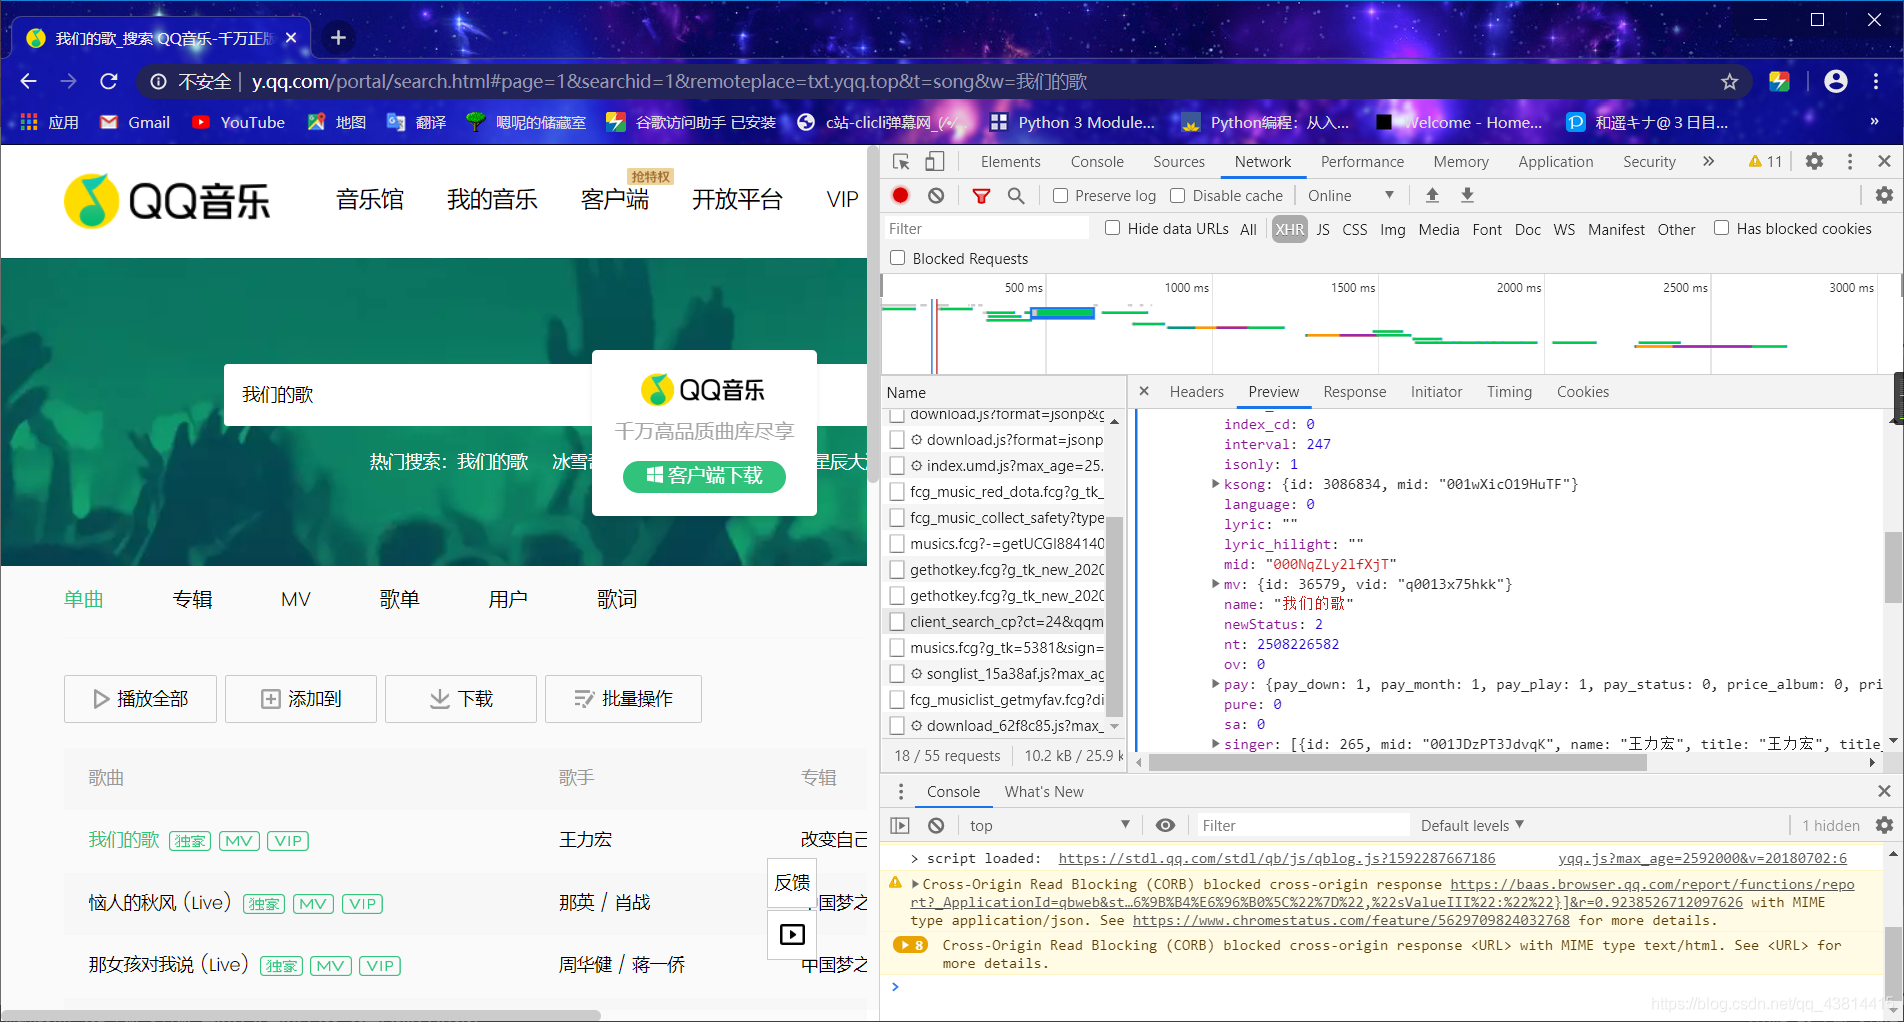This screenshot has height=1022, width=1904.
Task: Close the request details pane
Action: 1144,392
